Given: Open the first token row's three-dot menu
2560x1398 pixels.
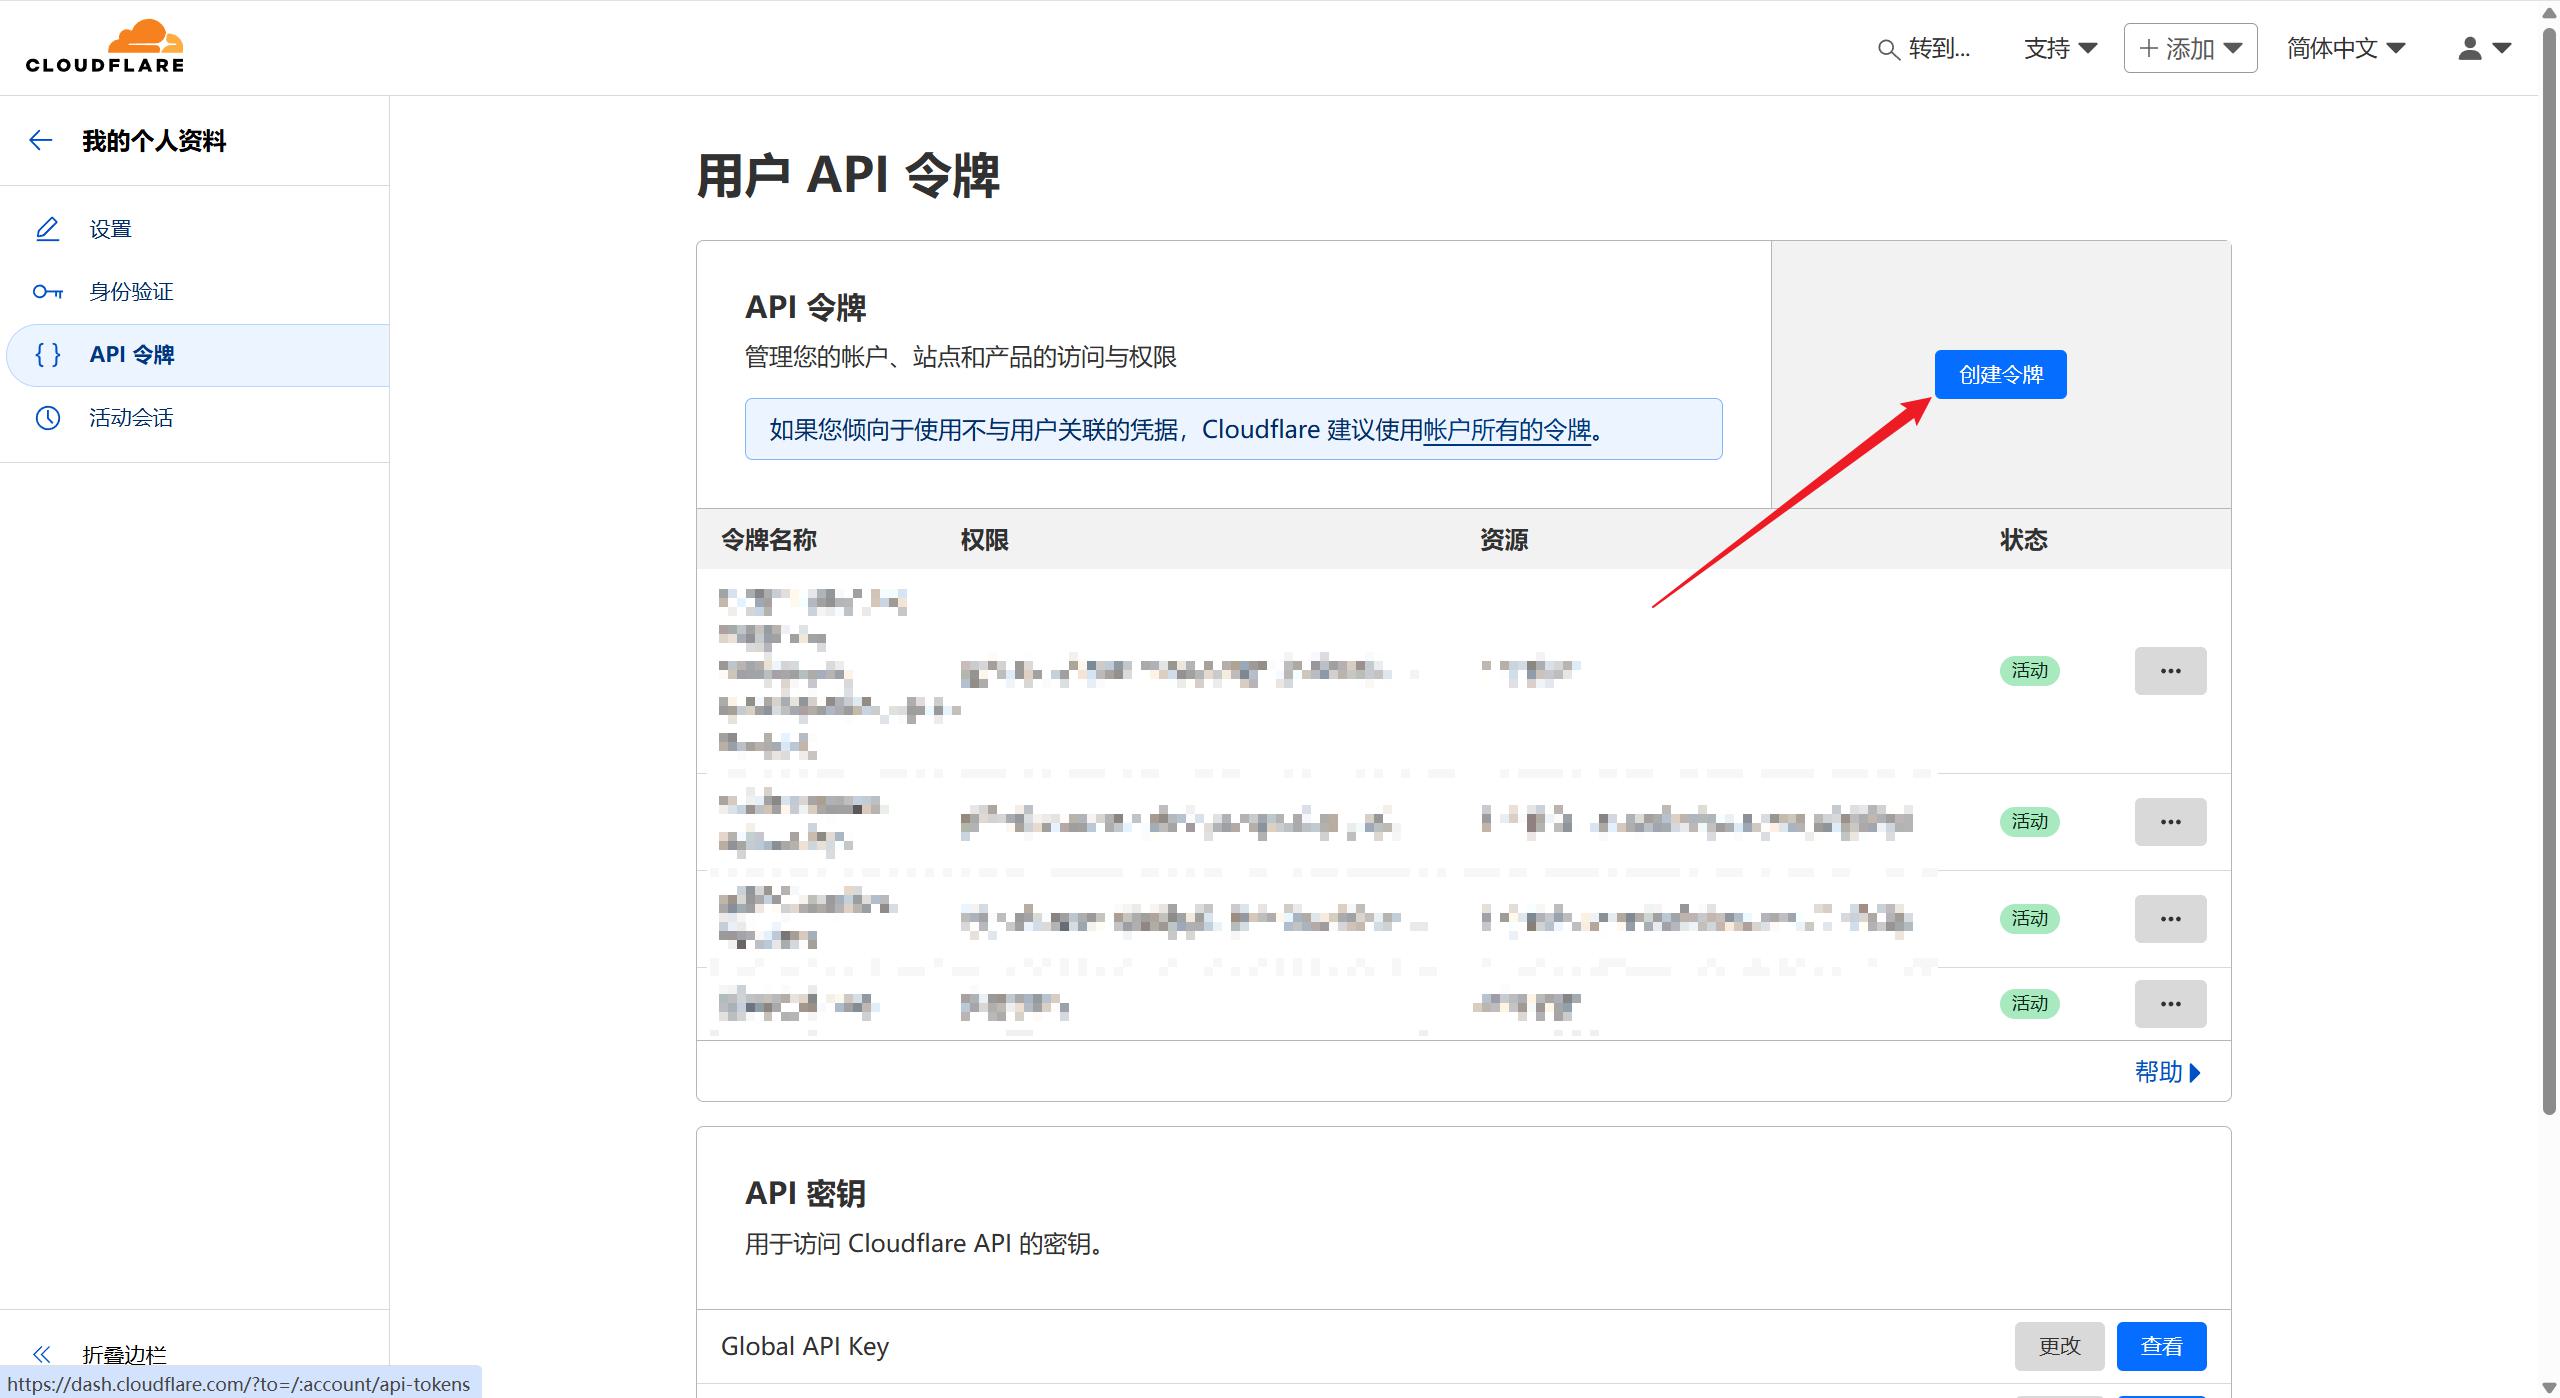Looking at the screenshot, I should [2170, 671].
